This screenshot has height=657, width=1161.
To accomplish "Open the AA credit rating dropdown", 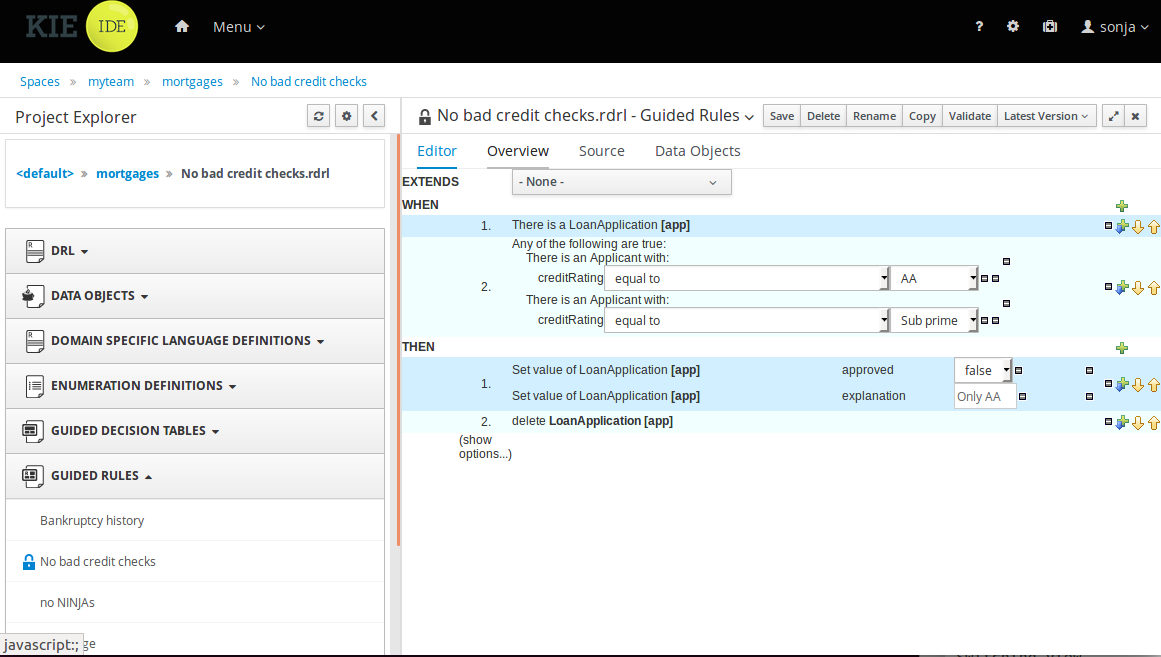I will tap(934, 279).
